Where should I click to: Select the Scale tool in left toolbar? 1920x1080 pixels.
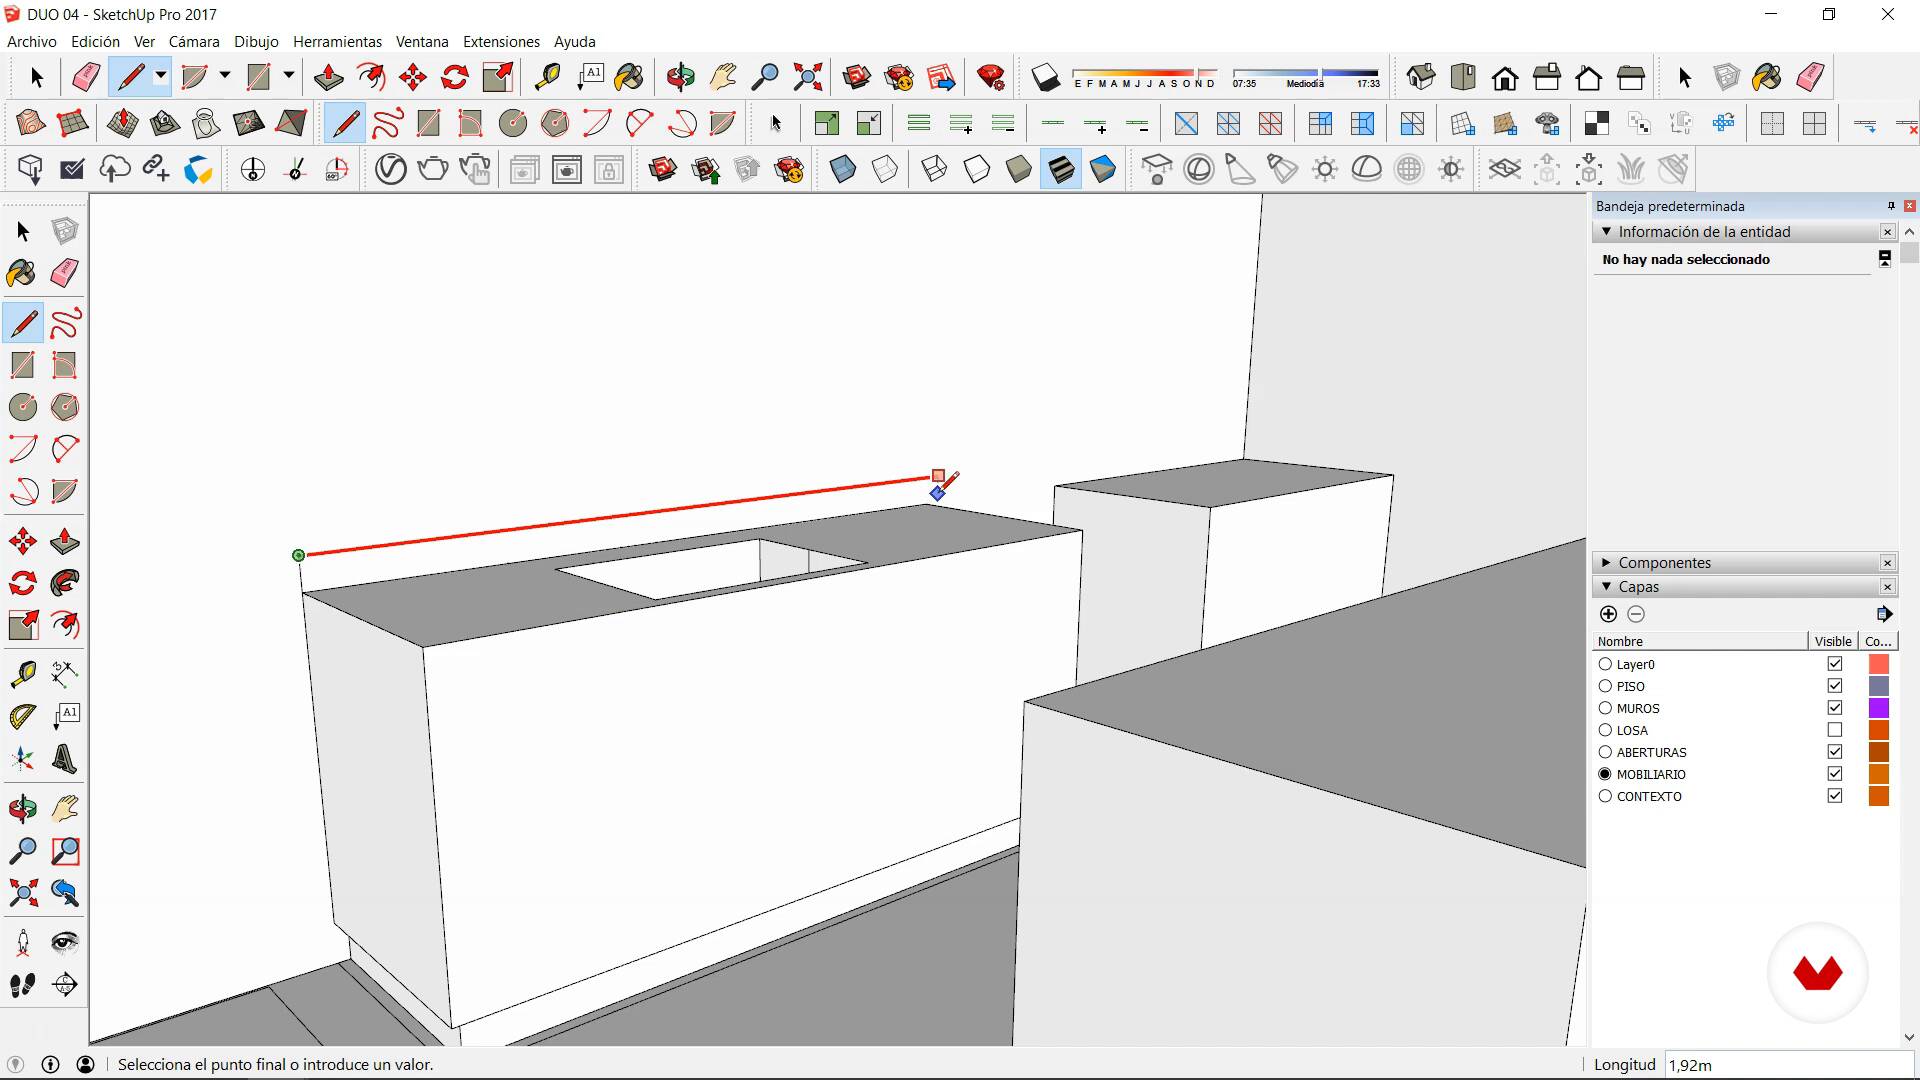click(x=22, y=625)
